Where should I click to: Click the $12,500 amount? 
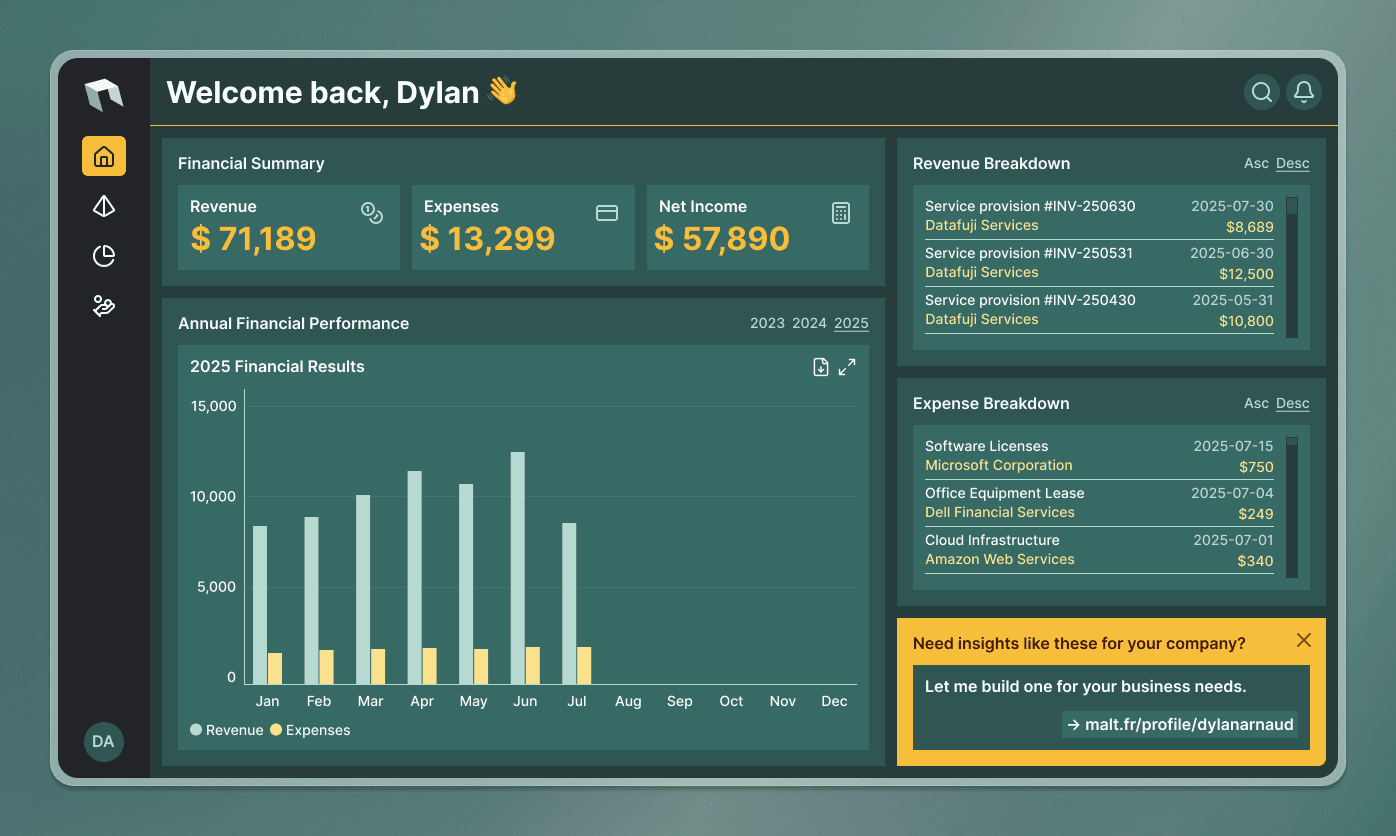pos(1246,274)
